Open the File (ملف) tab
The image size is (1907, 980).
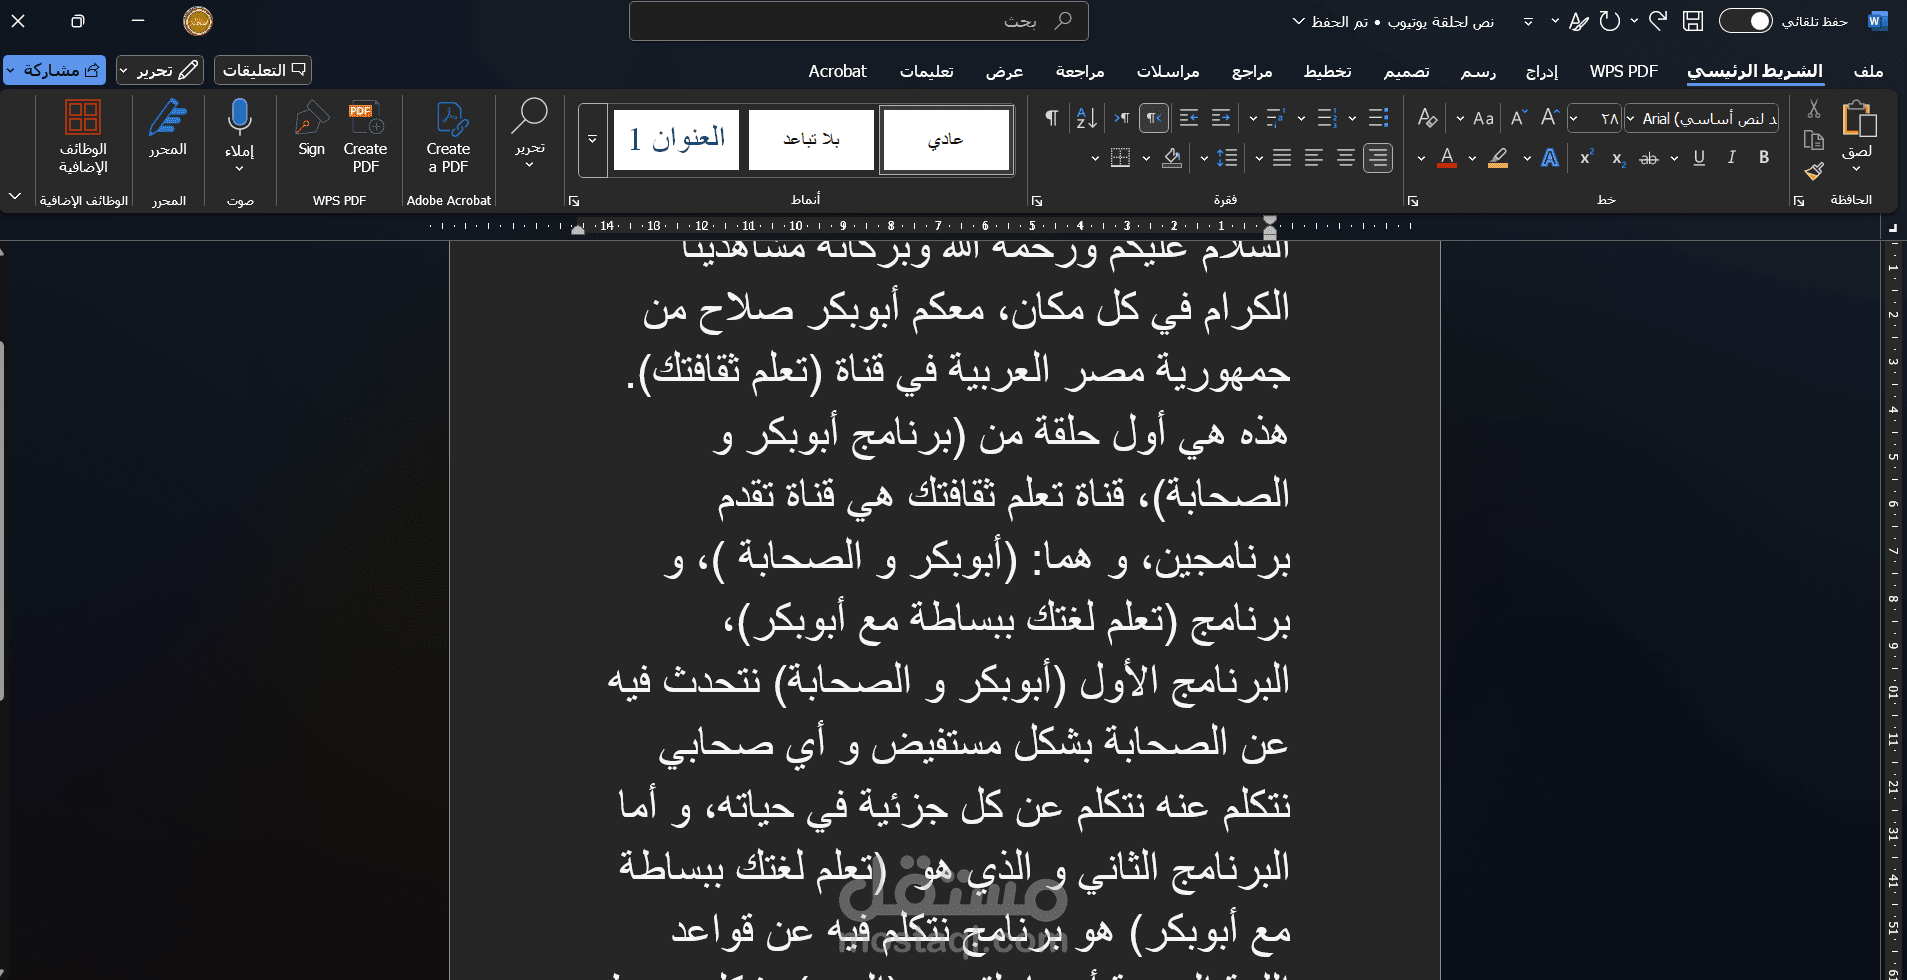click(1868, 71)
